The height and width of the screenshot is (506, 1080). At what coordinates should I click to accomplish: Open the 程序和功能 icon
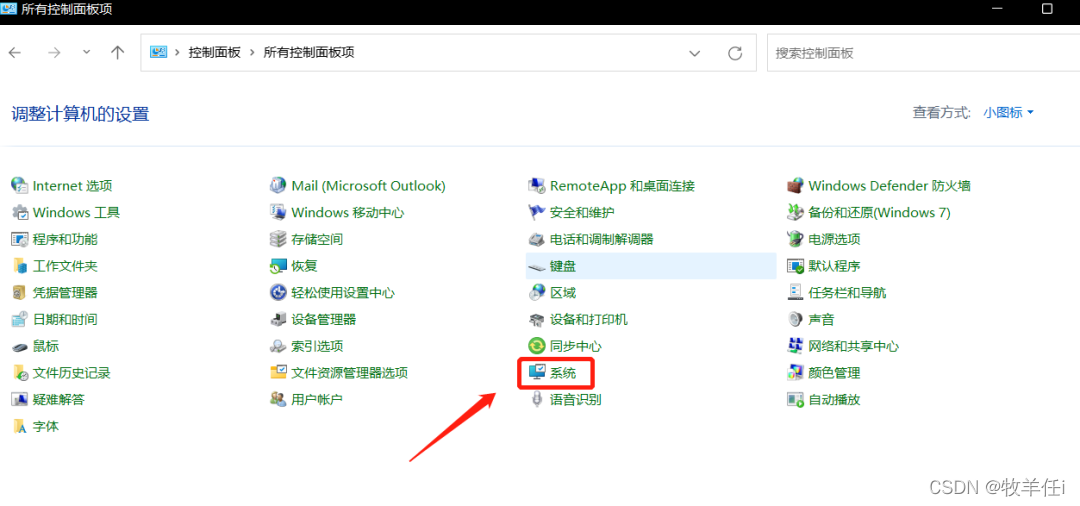point(20,240)
